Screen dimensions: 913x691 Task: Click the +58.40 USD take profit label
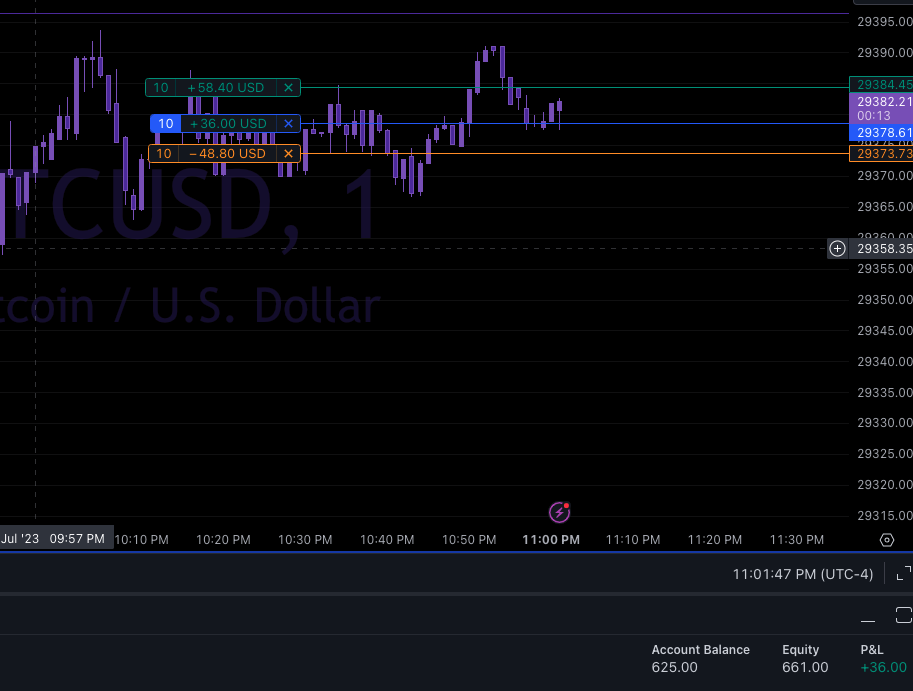[x=226, y=88]
